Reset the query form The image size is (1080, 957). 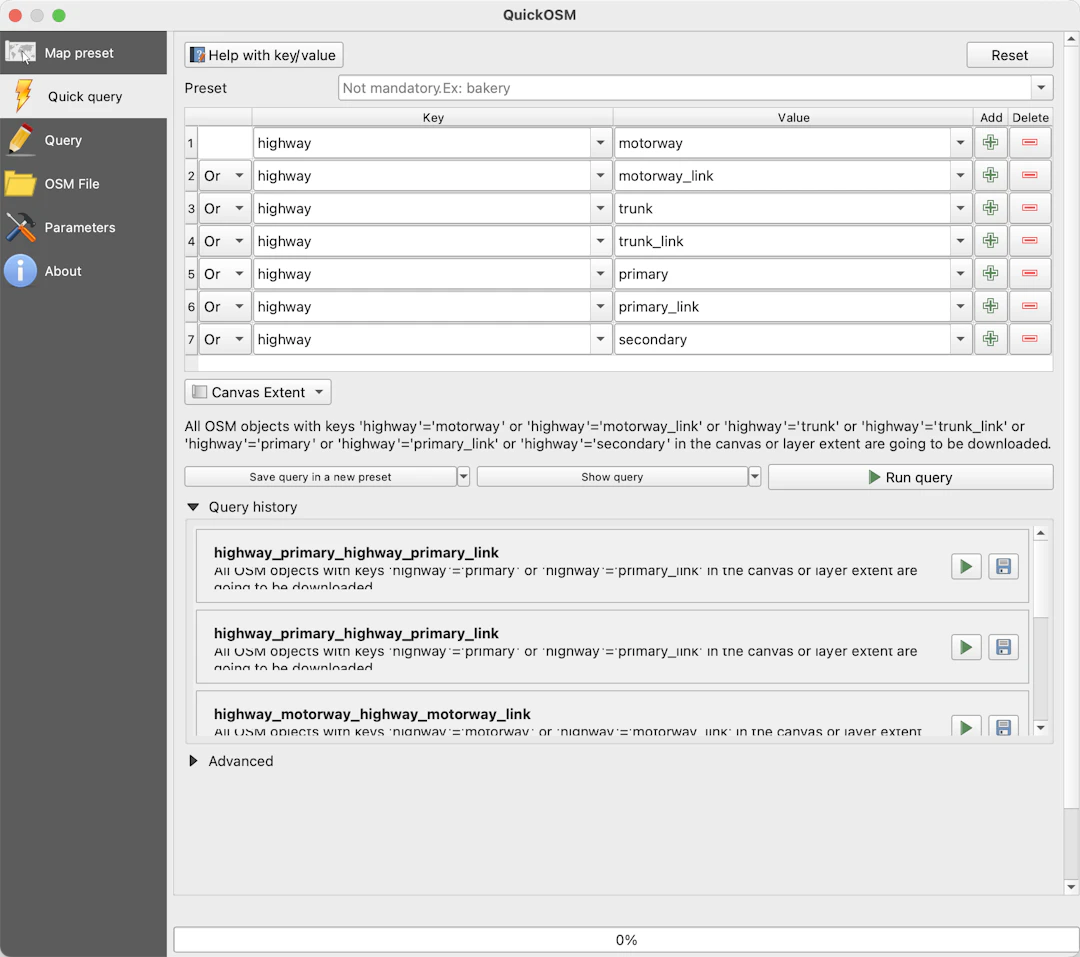click(1009, 55)
